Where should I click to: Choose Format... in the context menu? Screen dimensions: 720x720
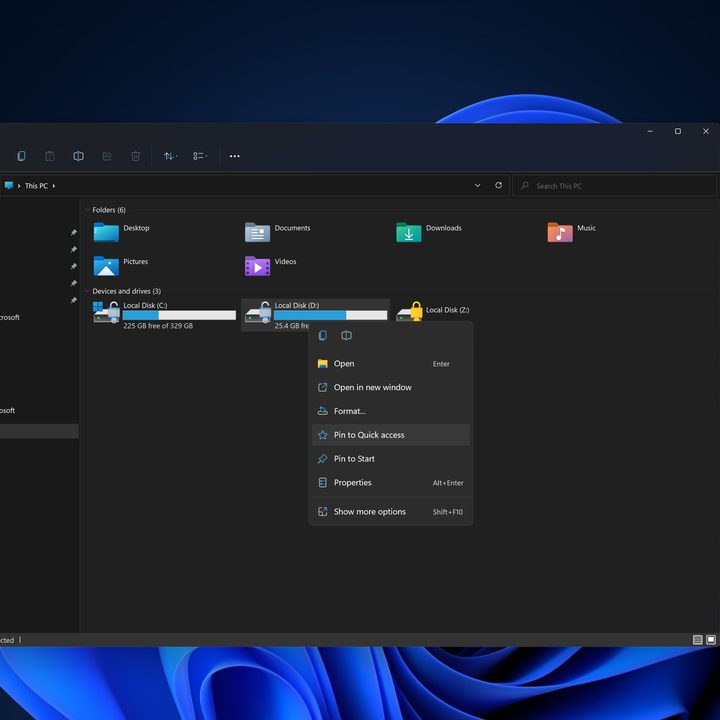tap(391, 411)
